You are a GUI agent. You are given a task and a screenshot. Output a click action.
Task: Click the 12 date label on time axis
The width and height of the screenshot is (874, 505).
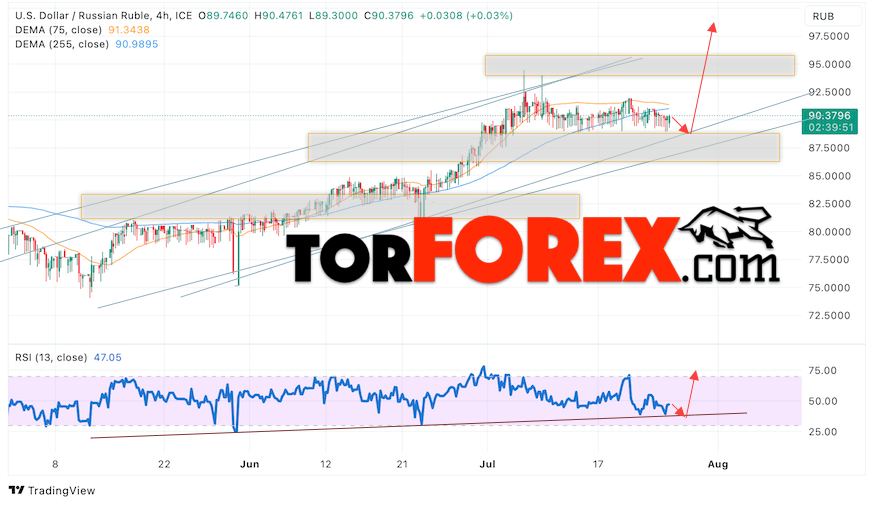pos(326,464)
